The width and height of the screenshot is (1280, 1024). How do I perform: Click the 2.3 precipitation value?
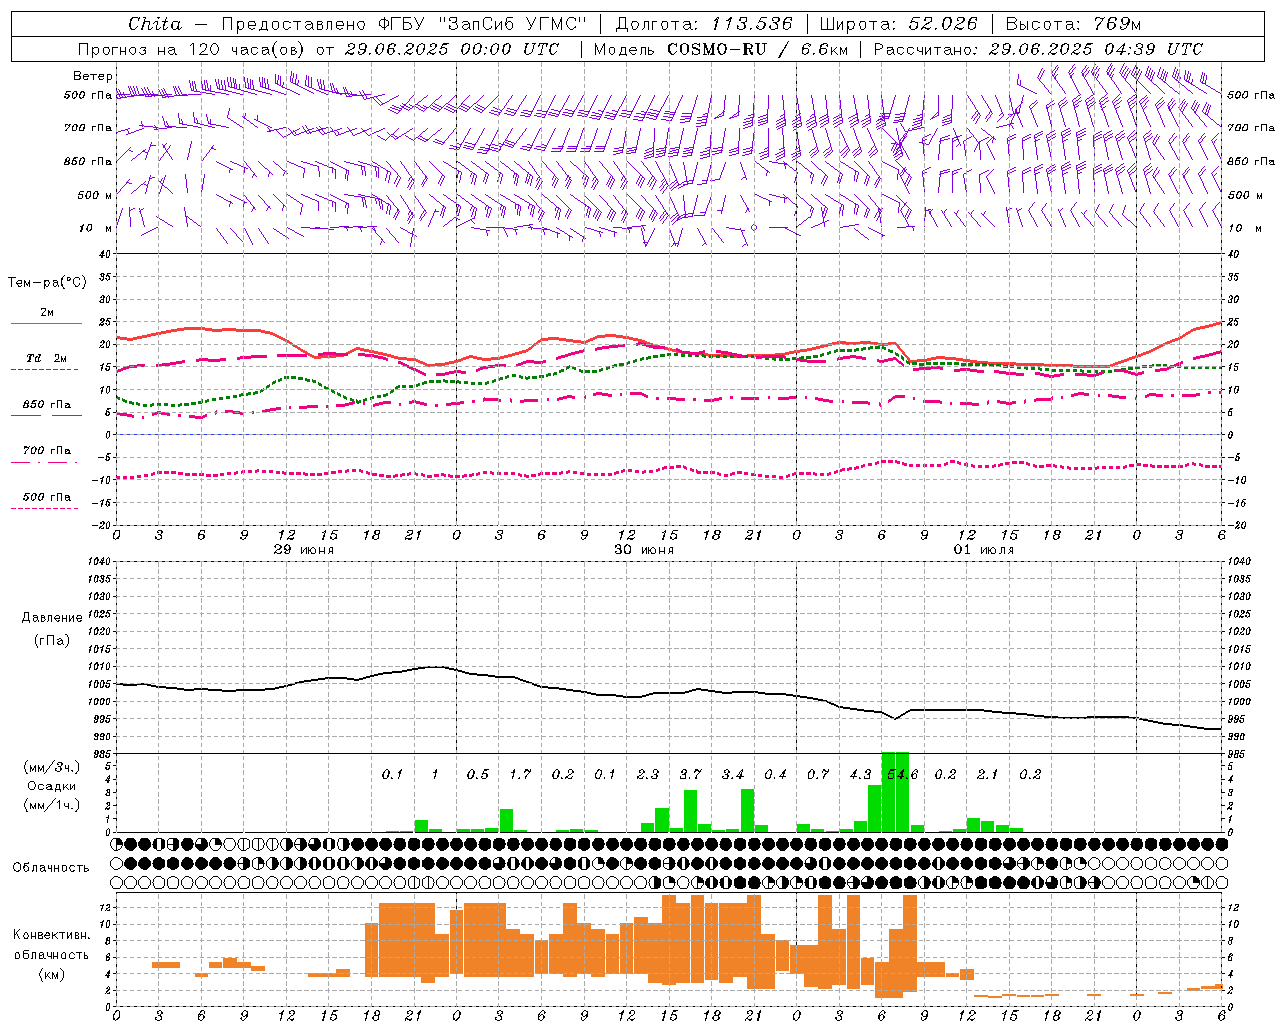[x=648, y=775]
